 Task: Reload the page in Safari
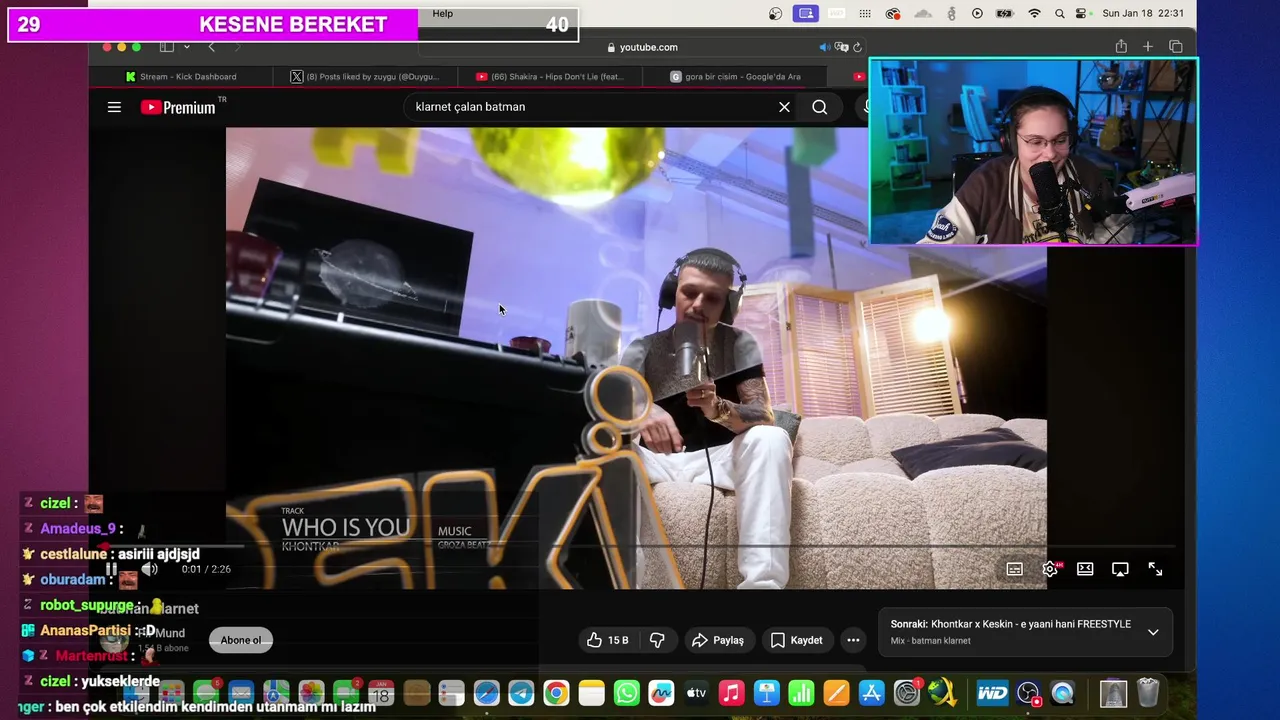(857, 47)
